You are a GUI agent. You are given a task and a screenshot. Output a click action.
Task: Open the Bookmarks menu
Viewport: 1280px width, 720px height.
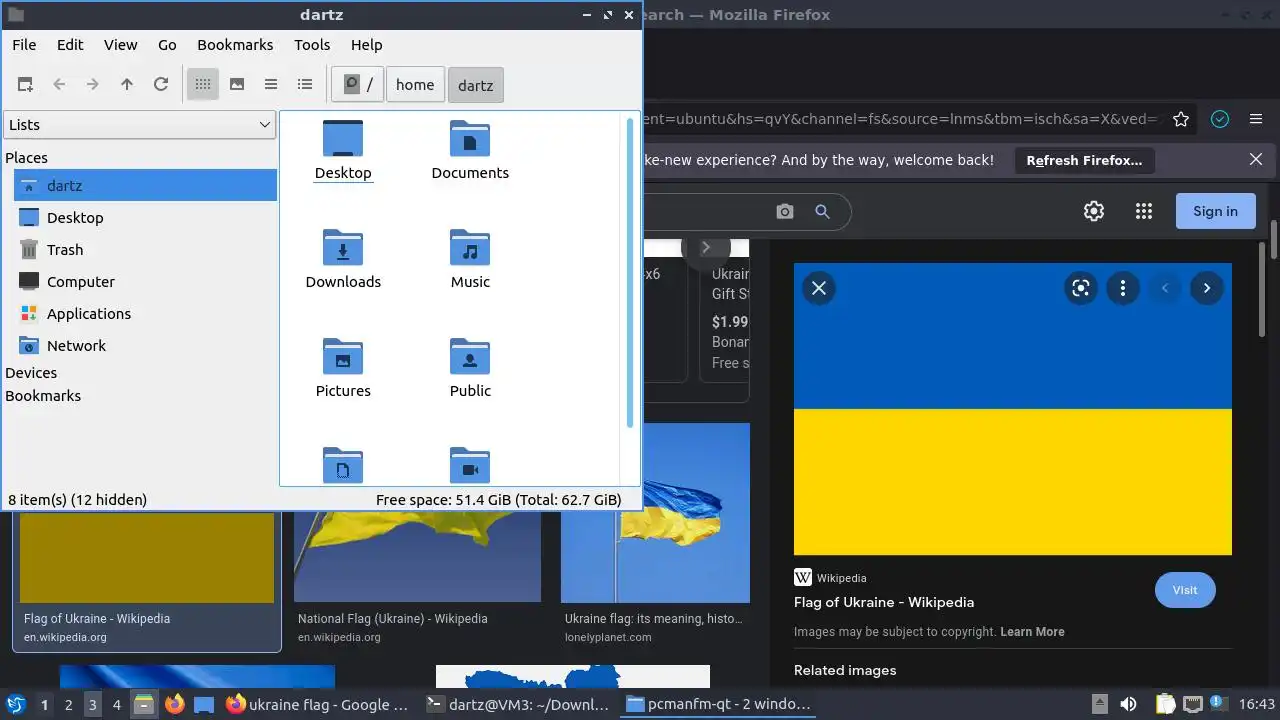coord(235,45)
